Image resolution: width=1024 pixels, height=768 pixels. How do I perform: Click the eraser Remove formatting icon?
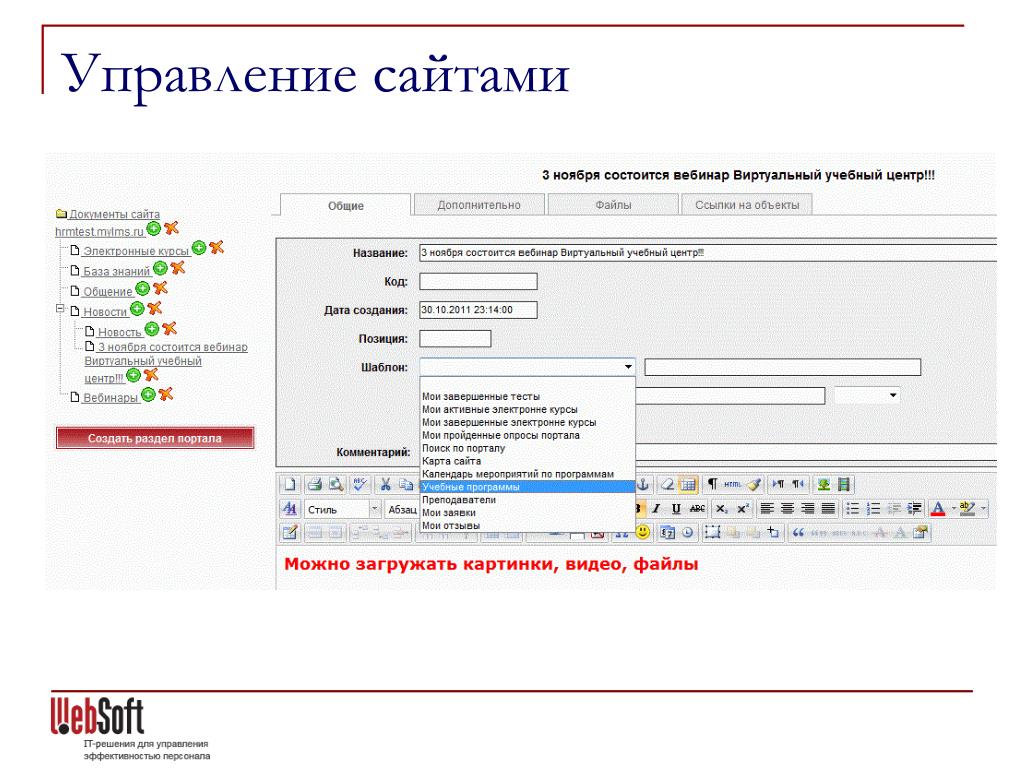pyautogui.click(x=667, y=485)
